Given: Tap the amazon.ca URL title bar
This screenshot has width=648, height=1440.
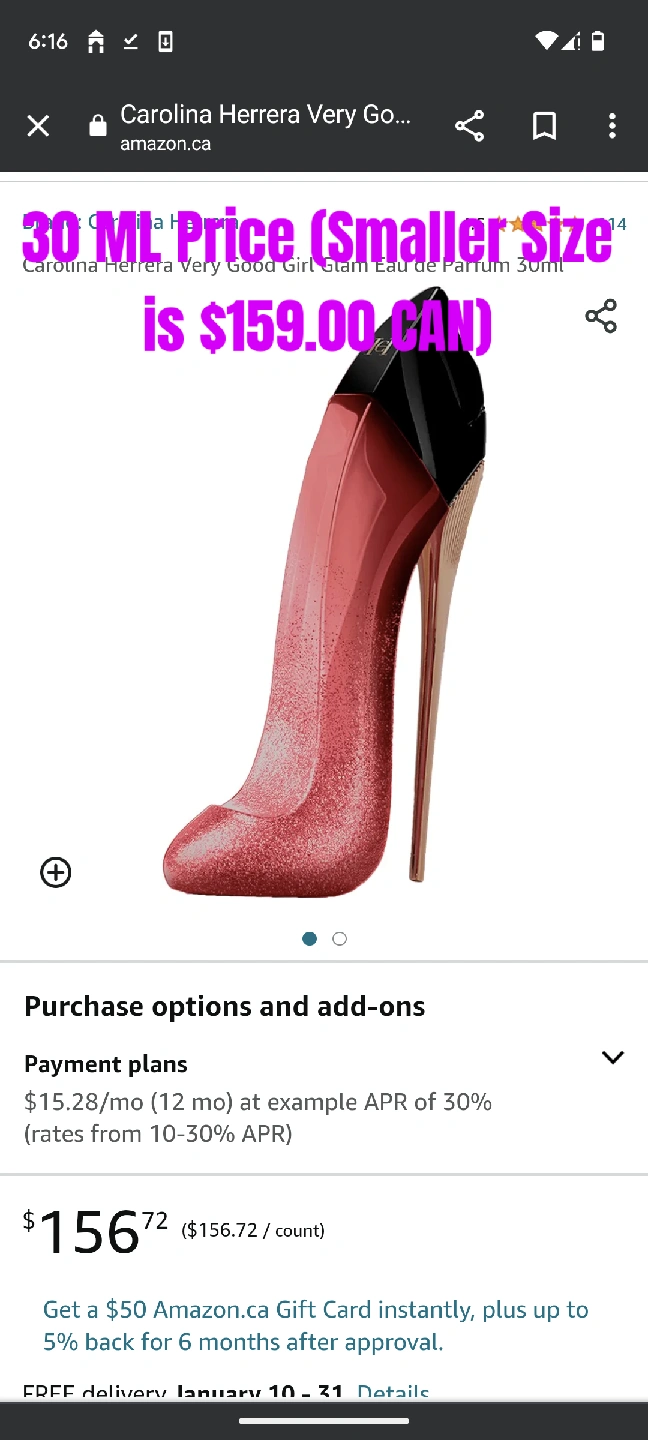Looking at the screenshot, I should [x=265, y=127].
